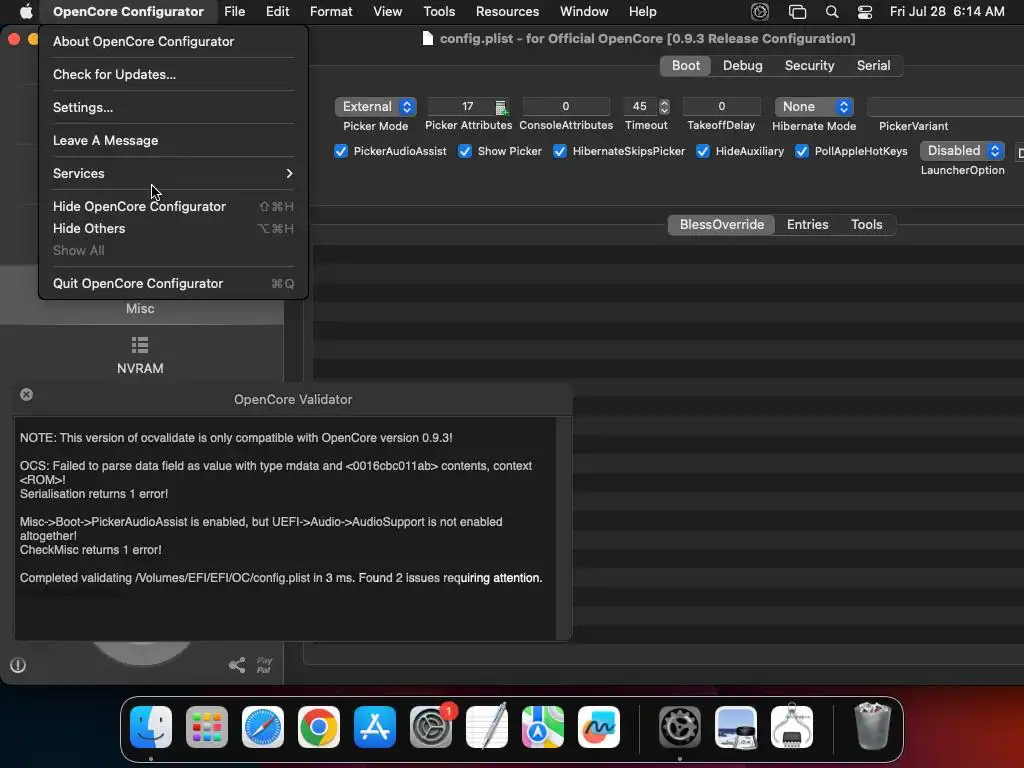Screen dimensions: 1024x768
Task: Click the info icon at sidebar bottom
Action: (x=18, y=665)
